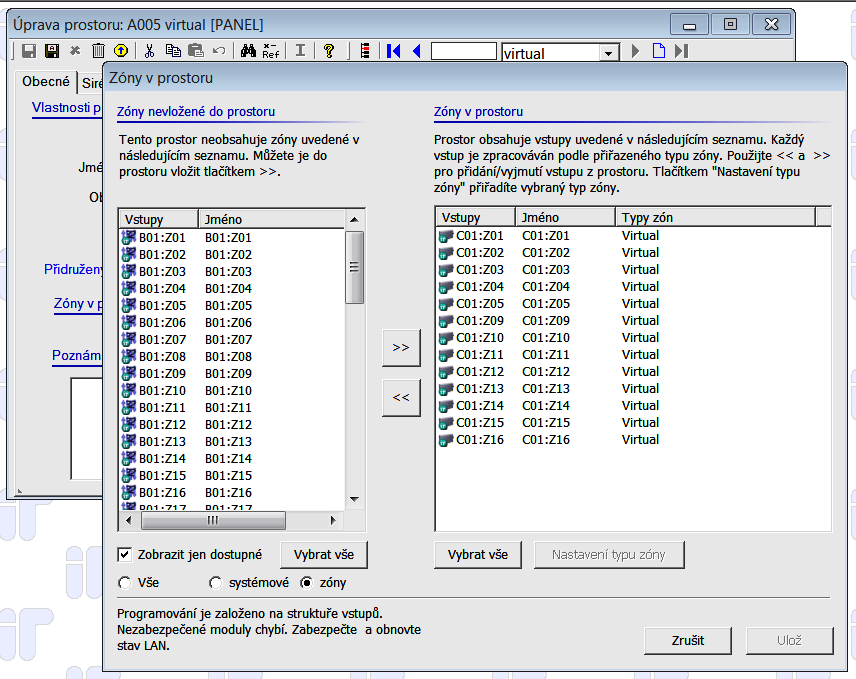
Task: Jump to first record with blue arrow
Action: 394,51
